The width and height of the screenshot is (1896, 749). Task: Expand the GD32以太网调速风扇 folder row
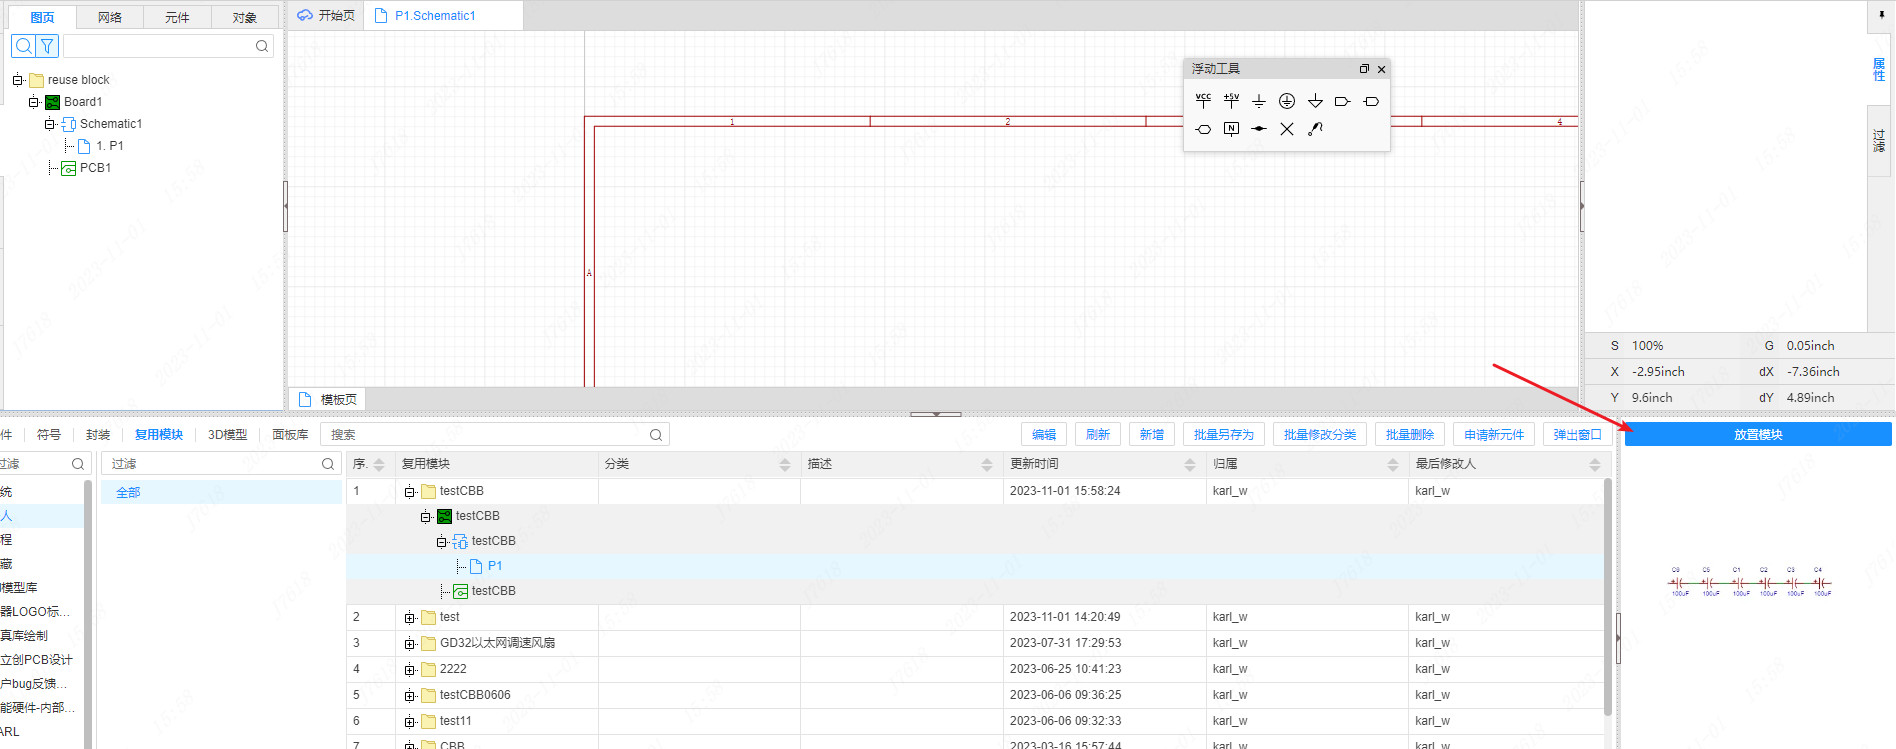(409, 644)
